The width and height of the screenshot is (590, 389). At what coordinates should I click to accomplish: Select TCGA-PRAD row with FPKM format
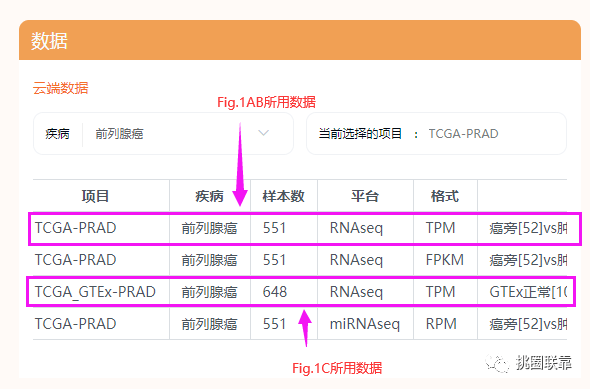300,260
